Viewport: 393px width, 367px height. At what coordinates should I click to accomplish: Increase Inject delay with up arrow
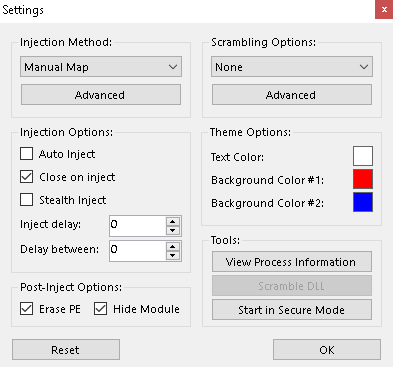tap(173, 222)
